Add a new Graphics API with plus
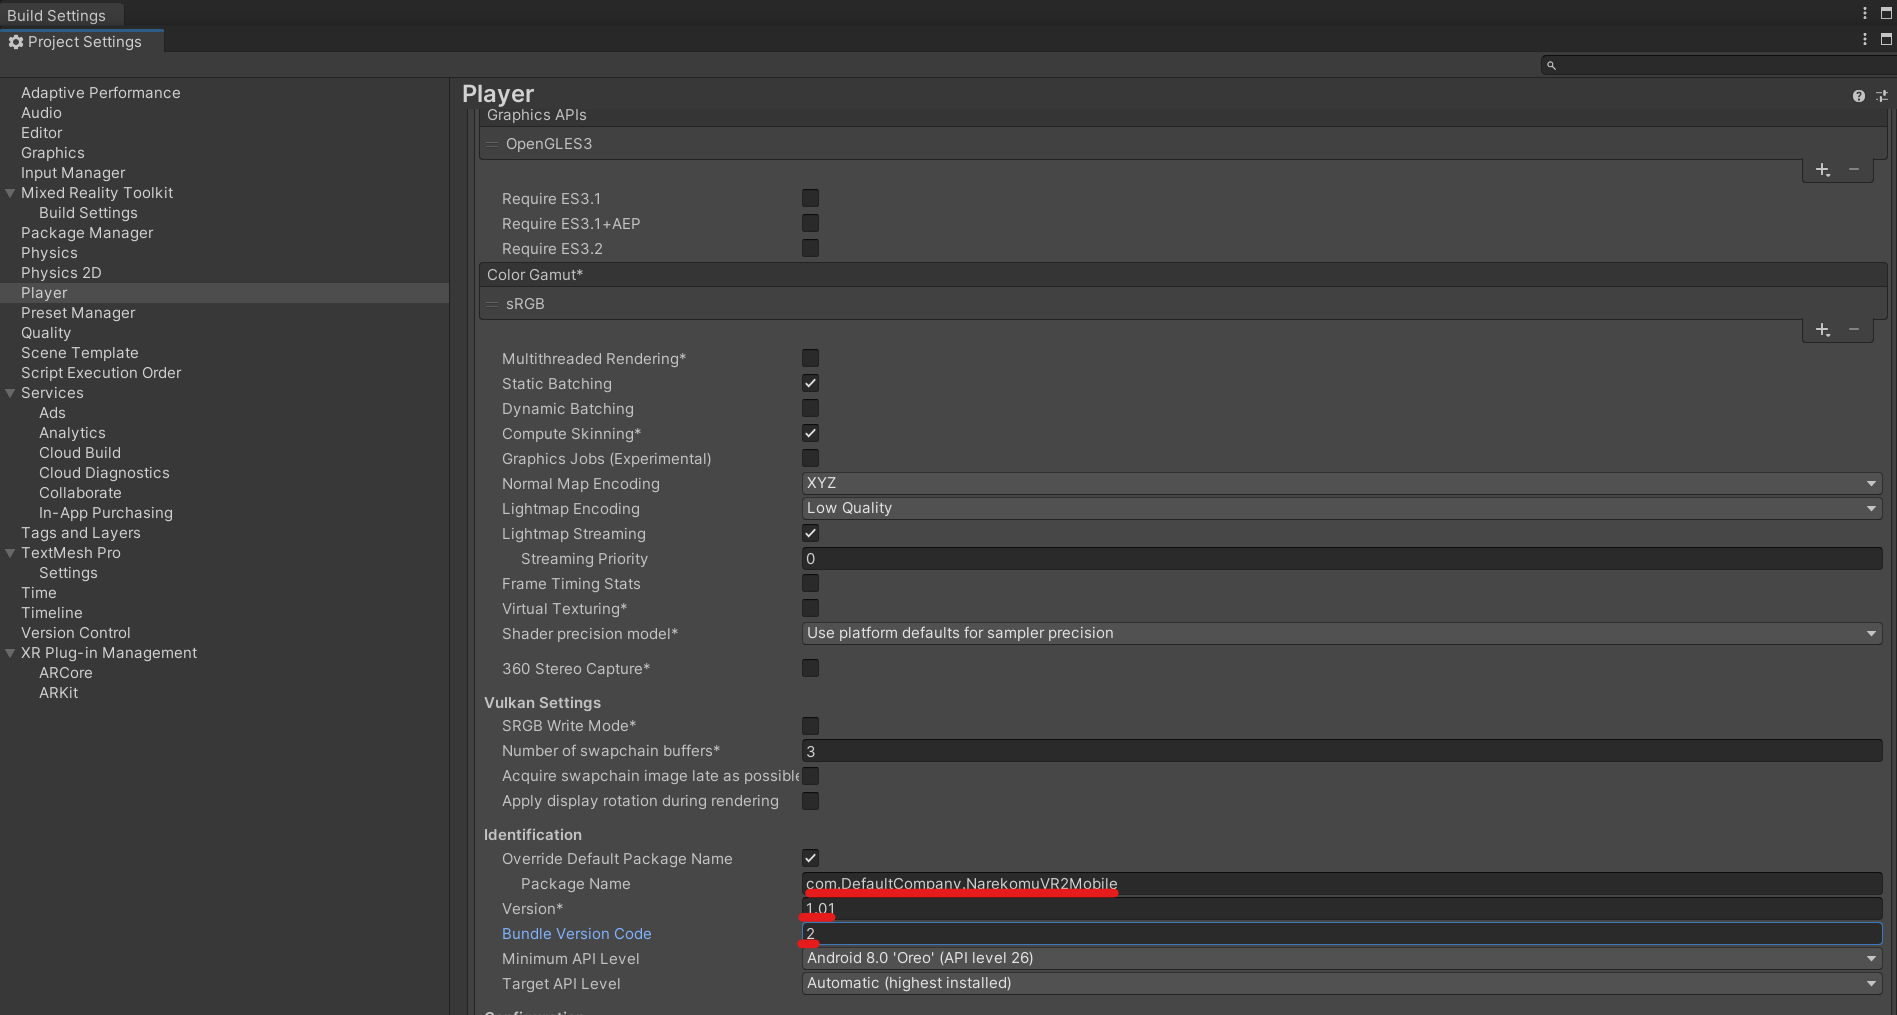Screen dimensions: 1897x1015 point(1823,170)
